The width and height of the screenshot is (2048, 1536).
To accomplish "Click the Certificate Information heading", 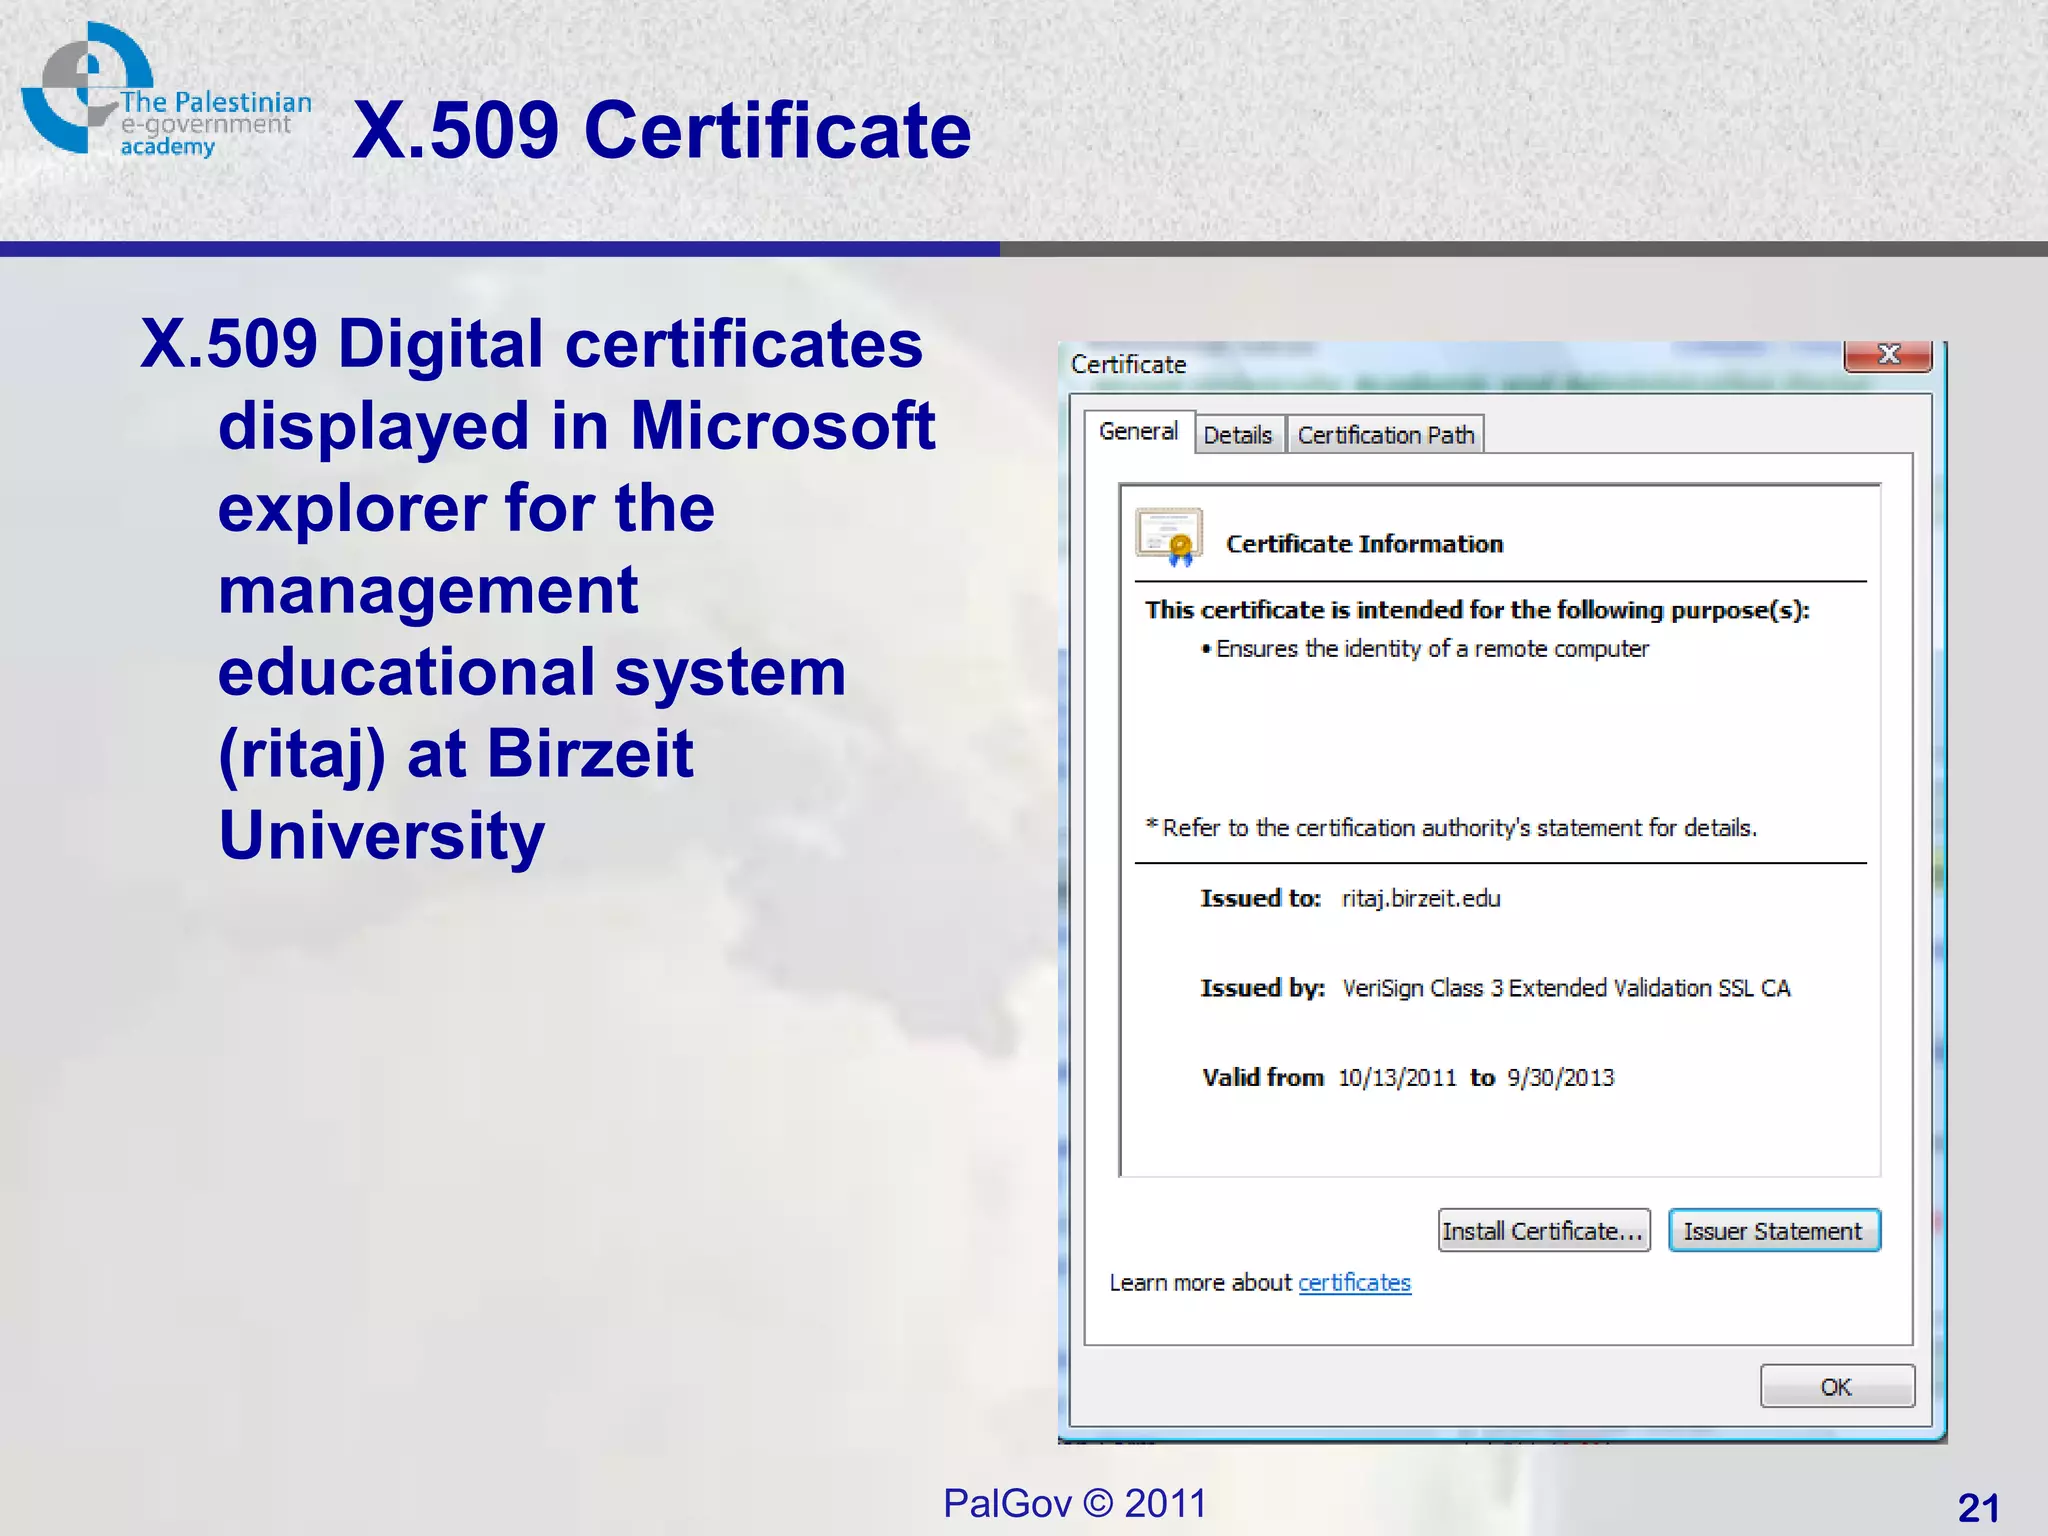I will (x=1364, y=544).
